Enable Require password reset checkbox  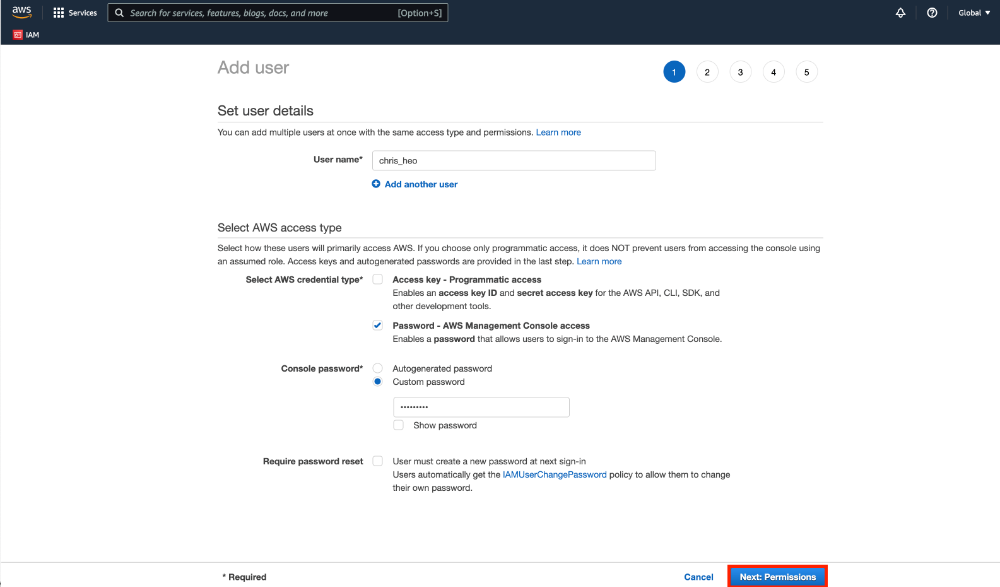(x=378, y=461)
